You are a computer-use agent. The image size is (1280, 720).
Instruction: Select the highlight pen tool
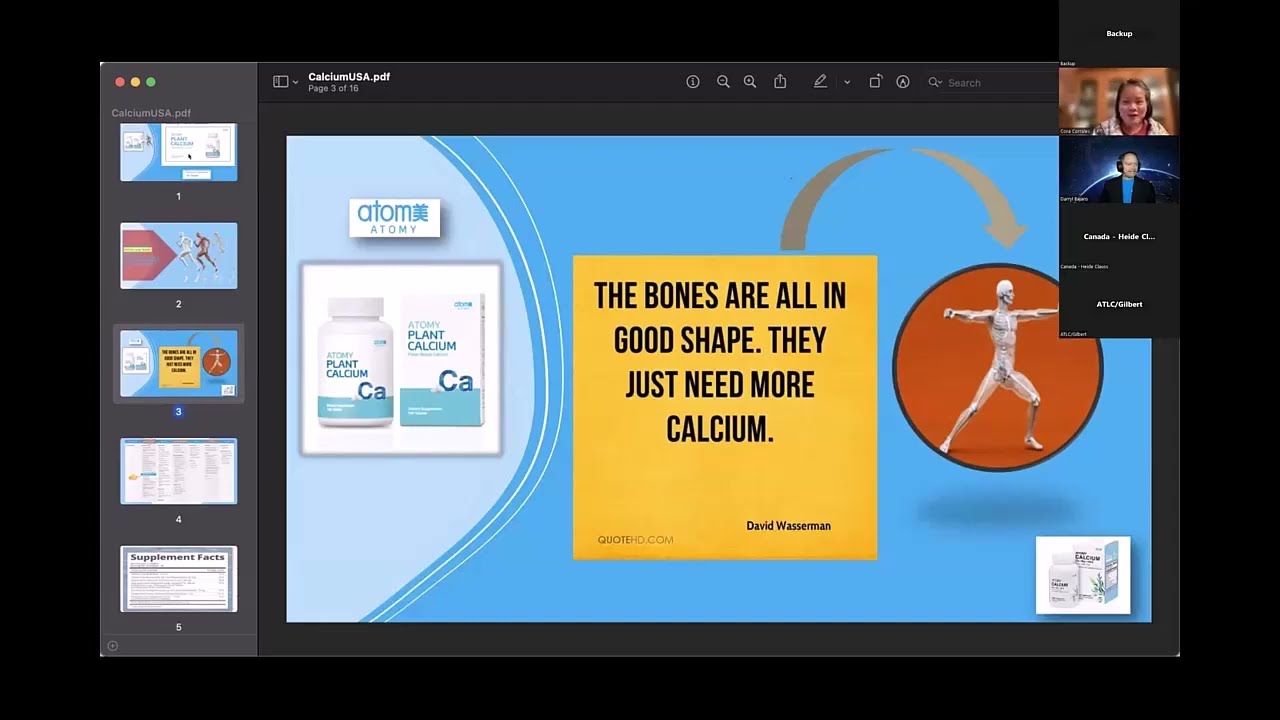tap(820, 82)
